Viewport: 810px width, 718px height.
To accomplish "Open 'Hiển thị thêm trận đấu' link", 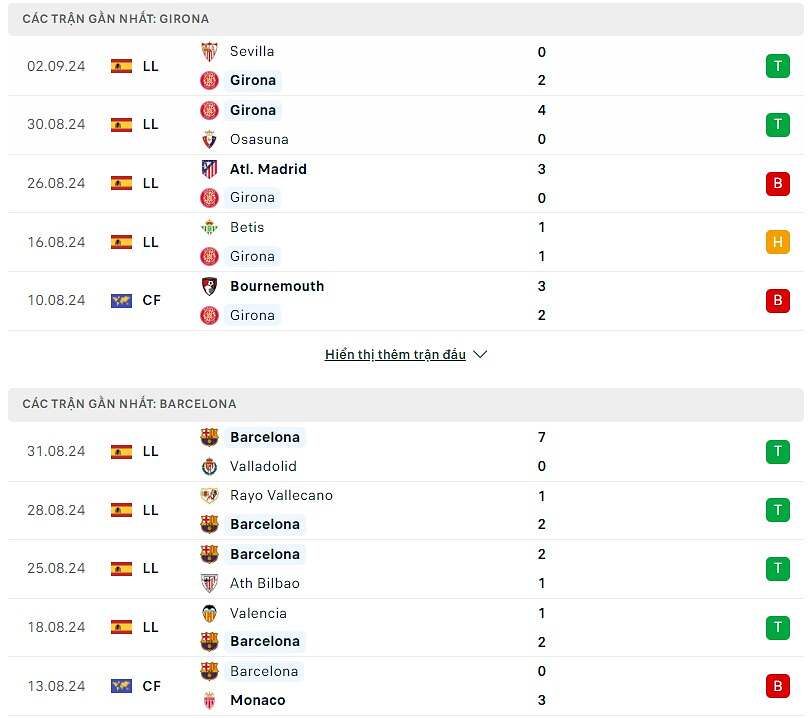I will (395, 354).
